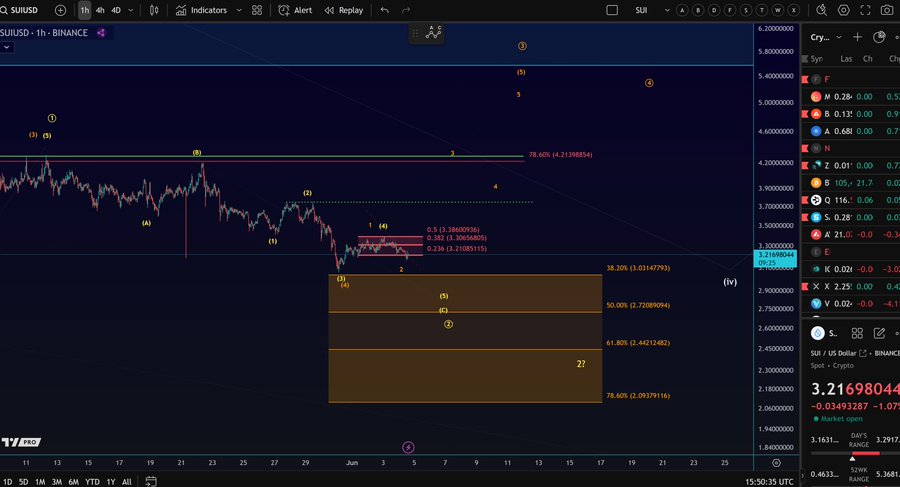Create a new Alert
This screenshot has width=900, height=487.
(295, 10)
